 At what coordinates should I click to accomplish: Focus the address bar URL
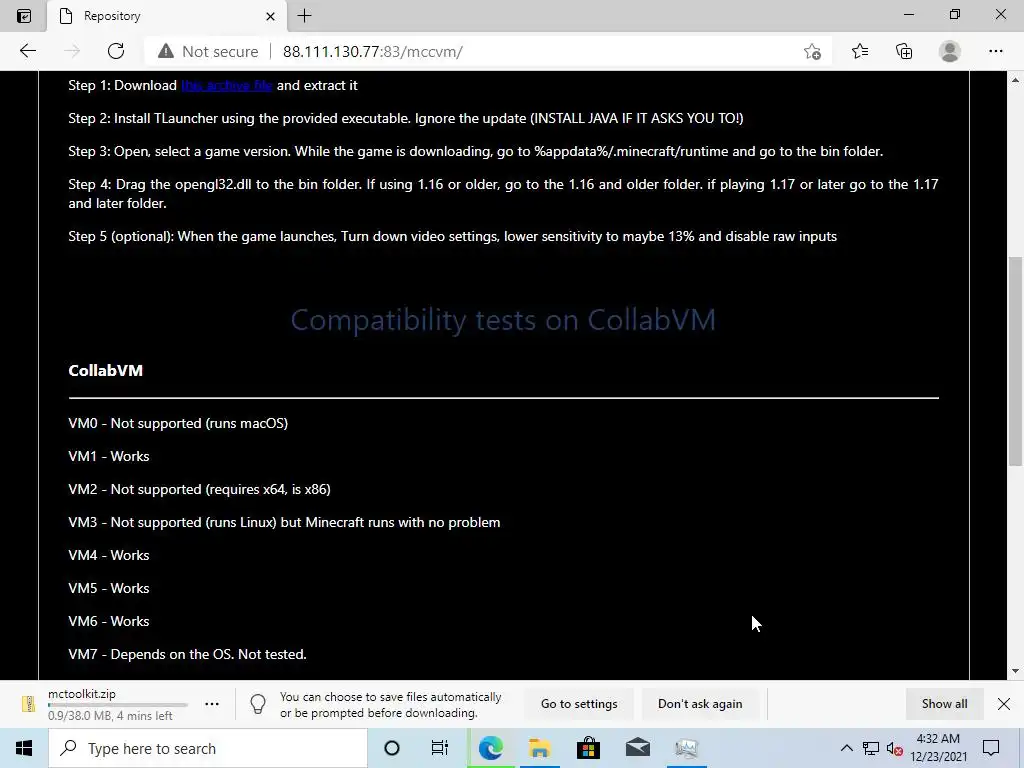(373, 52)
